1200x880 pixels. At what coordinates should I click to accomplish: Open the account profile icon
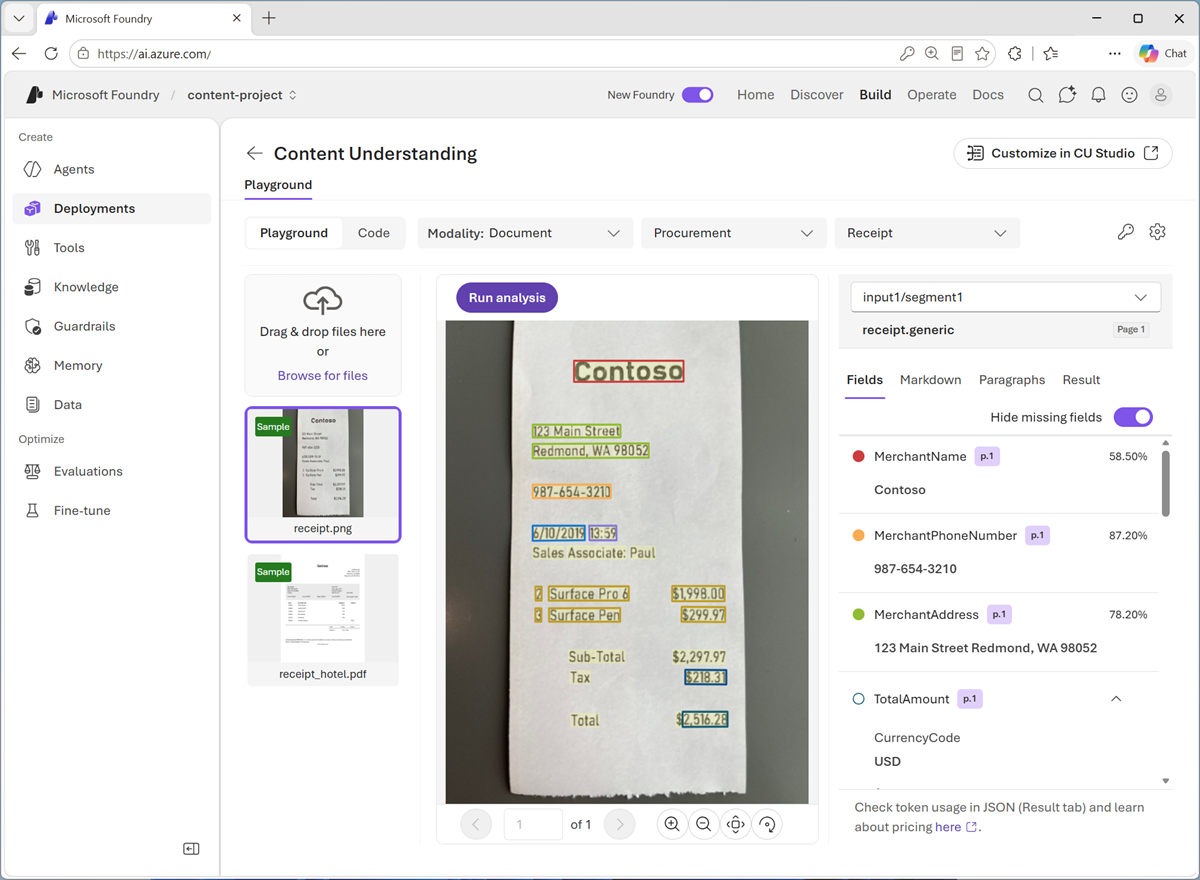(x=1160, y=95)
